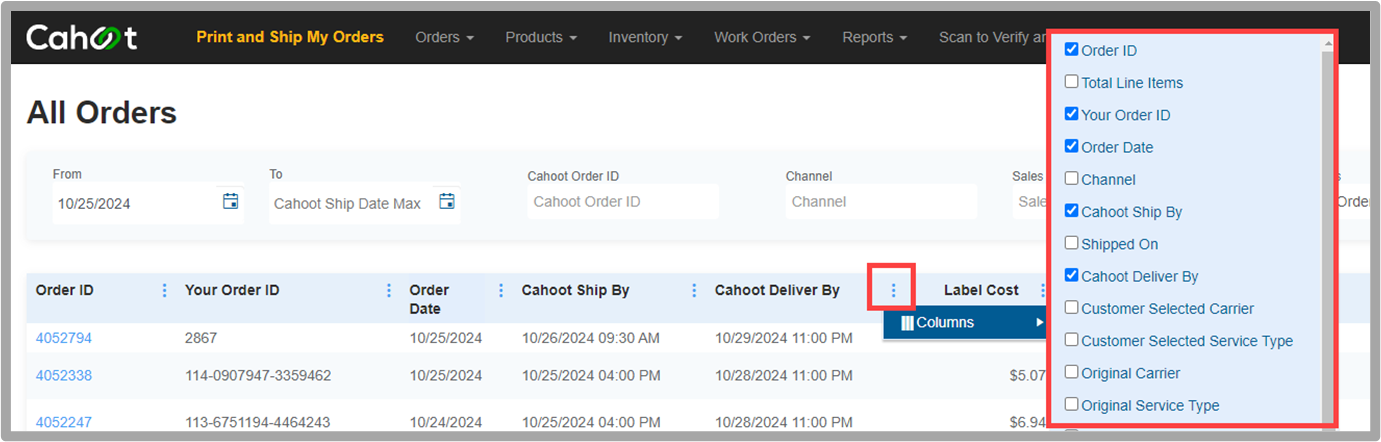Go to Print and Ship My Orders
The image size is (1381, 442).
coord(290,37)
